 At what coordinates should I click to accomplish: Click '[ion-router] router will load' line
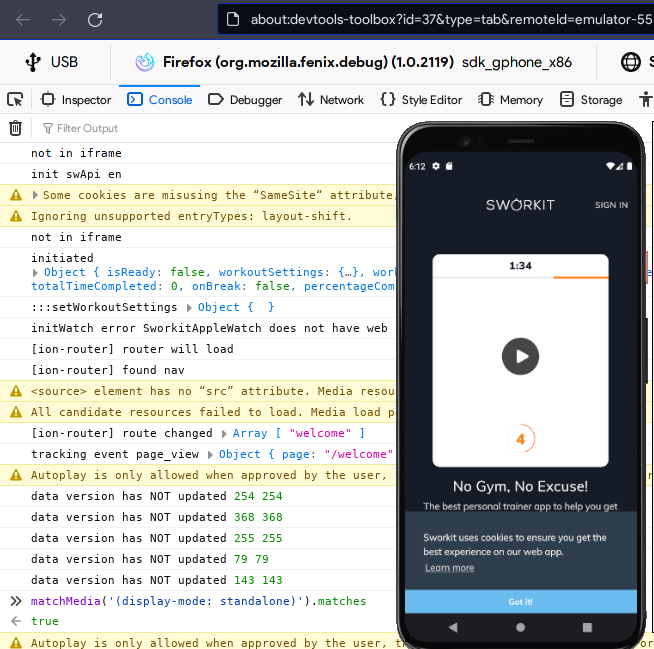click(132, 349)
